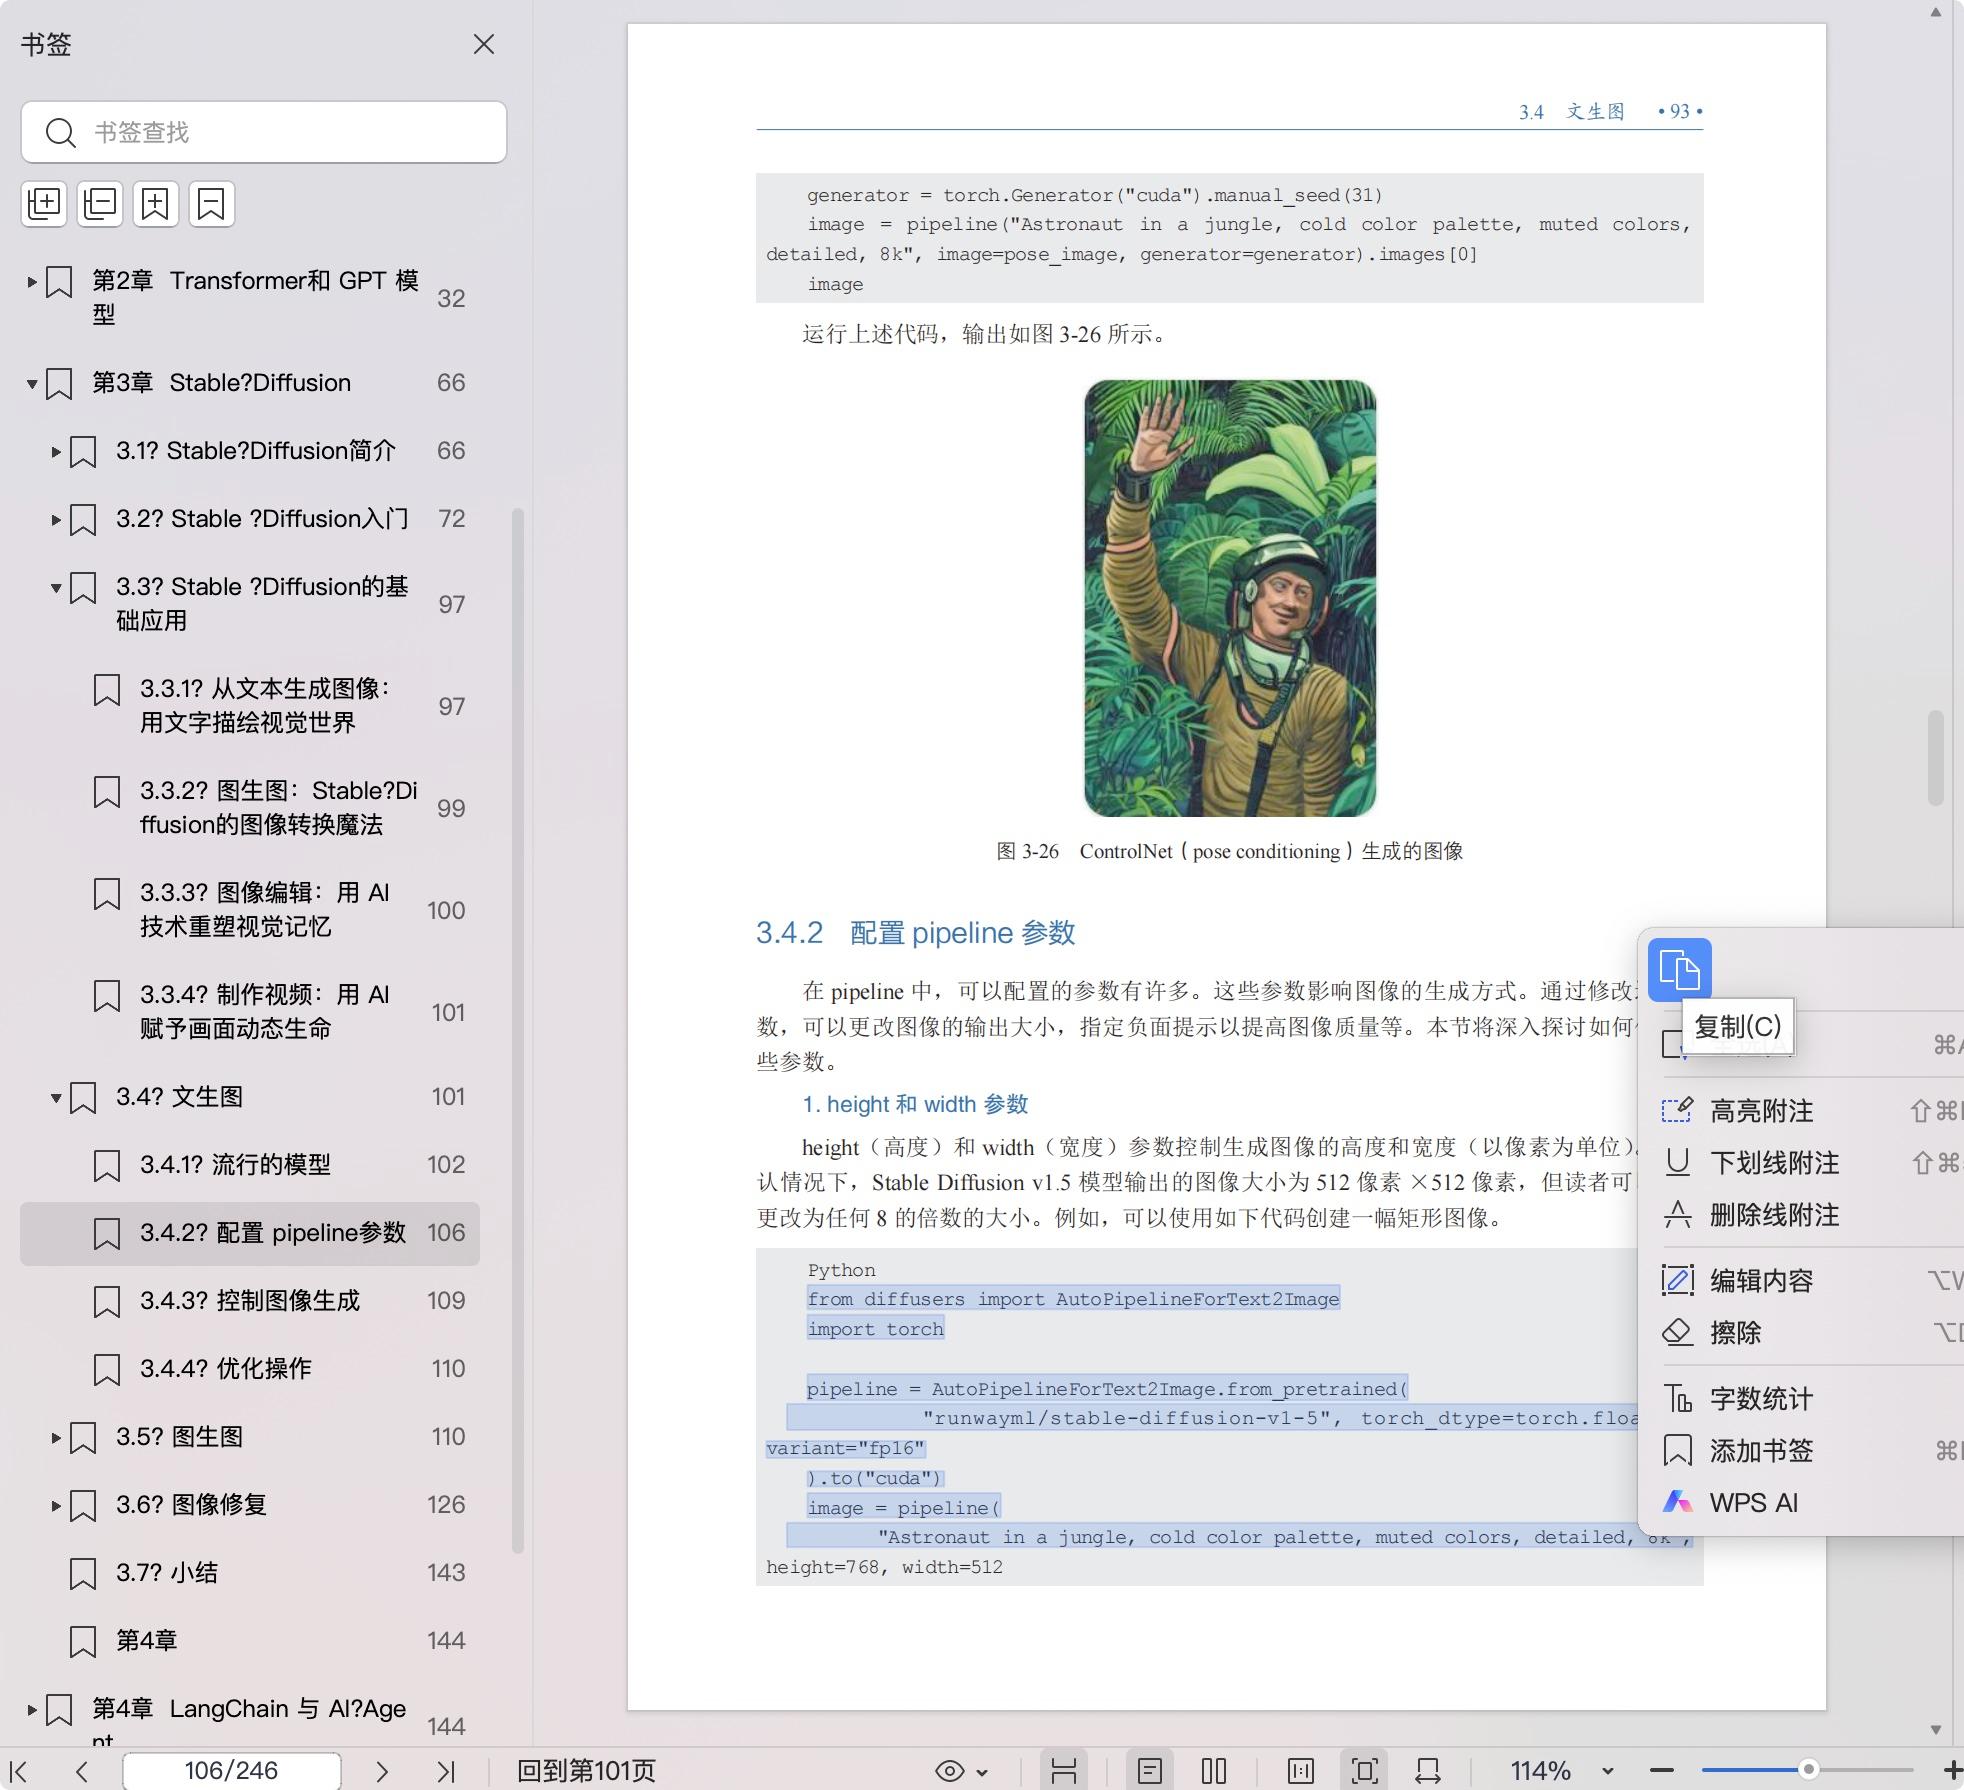Click bookmark icon beside 第3章 Stable?Diffusion
This screenshot has height=1790, width=1964.
(59, 383)
